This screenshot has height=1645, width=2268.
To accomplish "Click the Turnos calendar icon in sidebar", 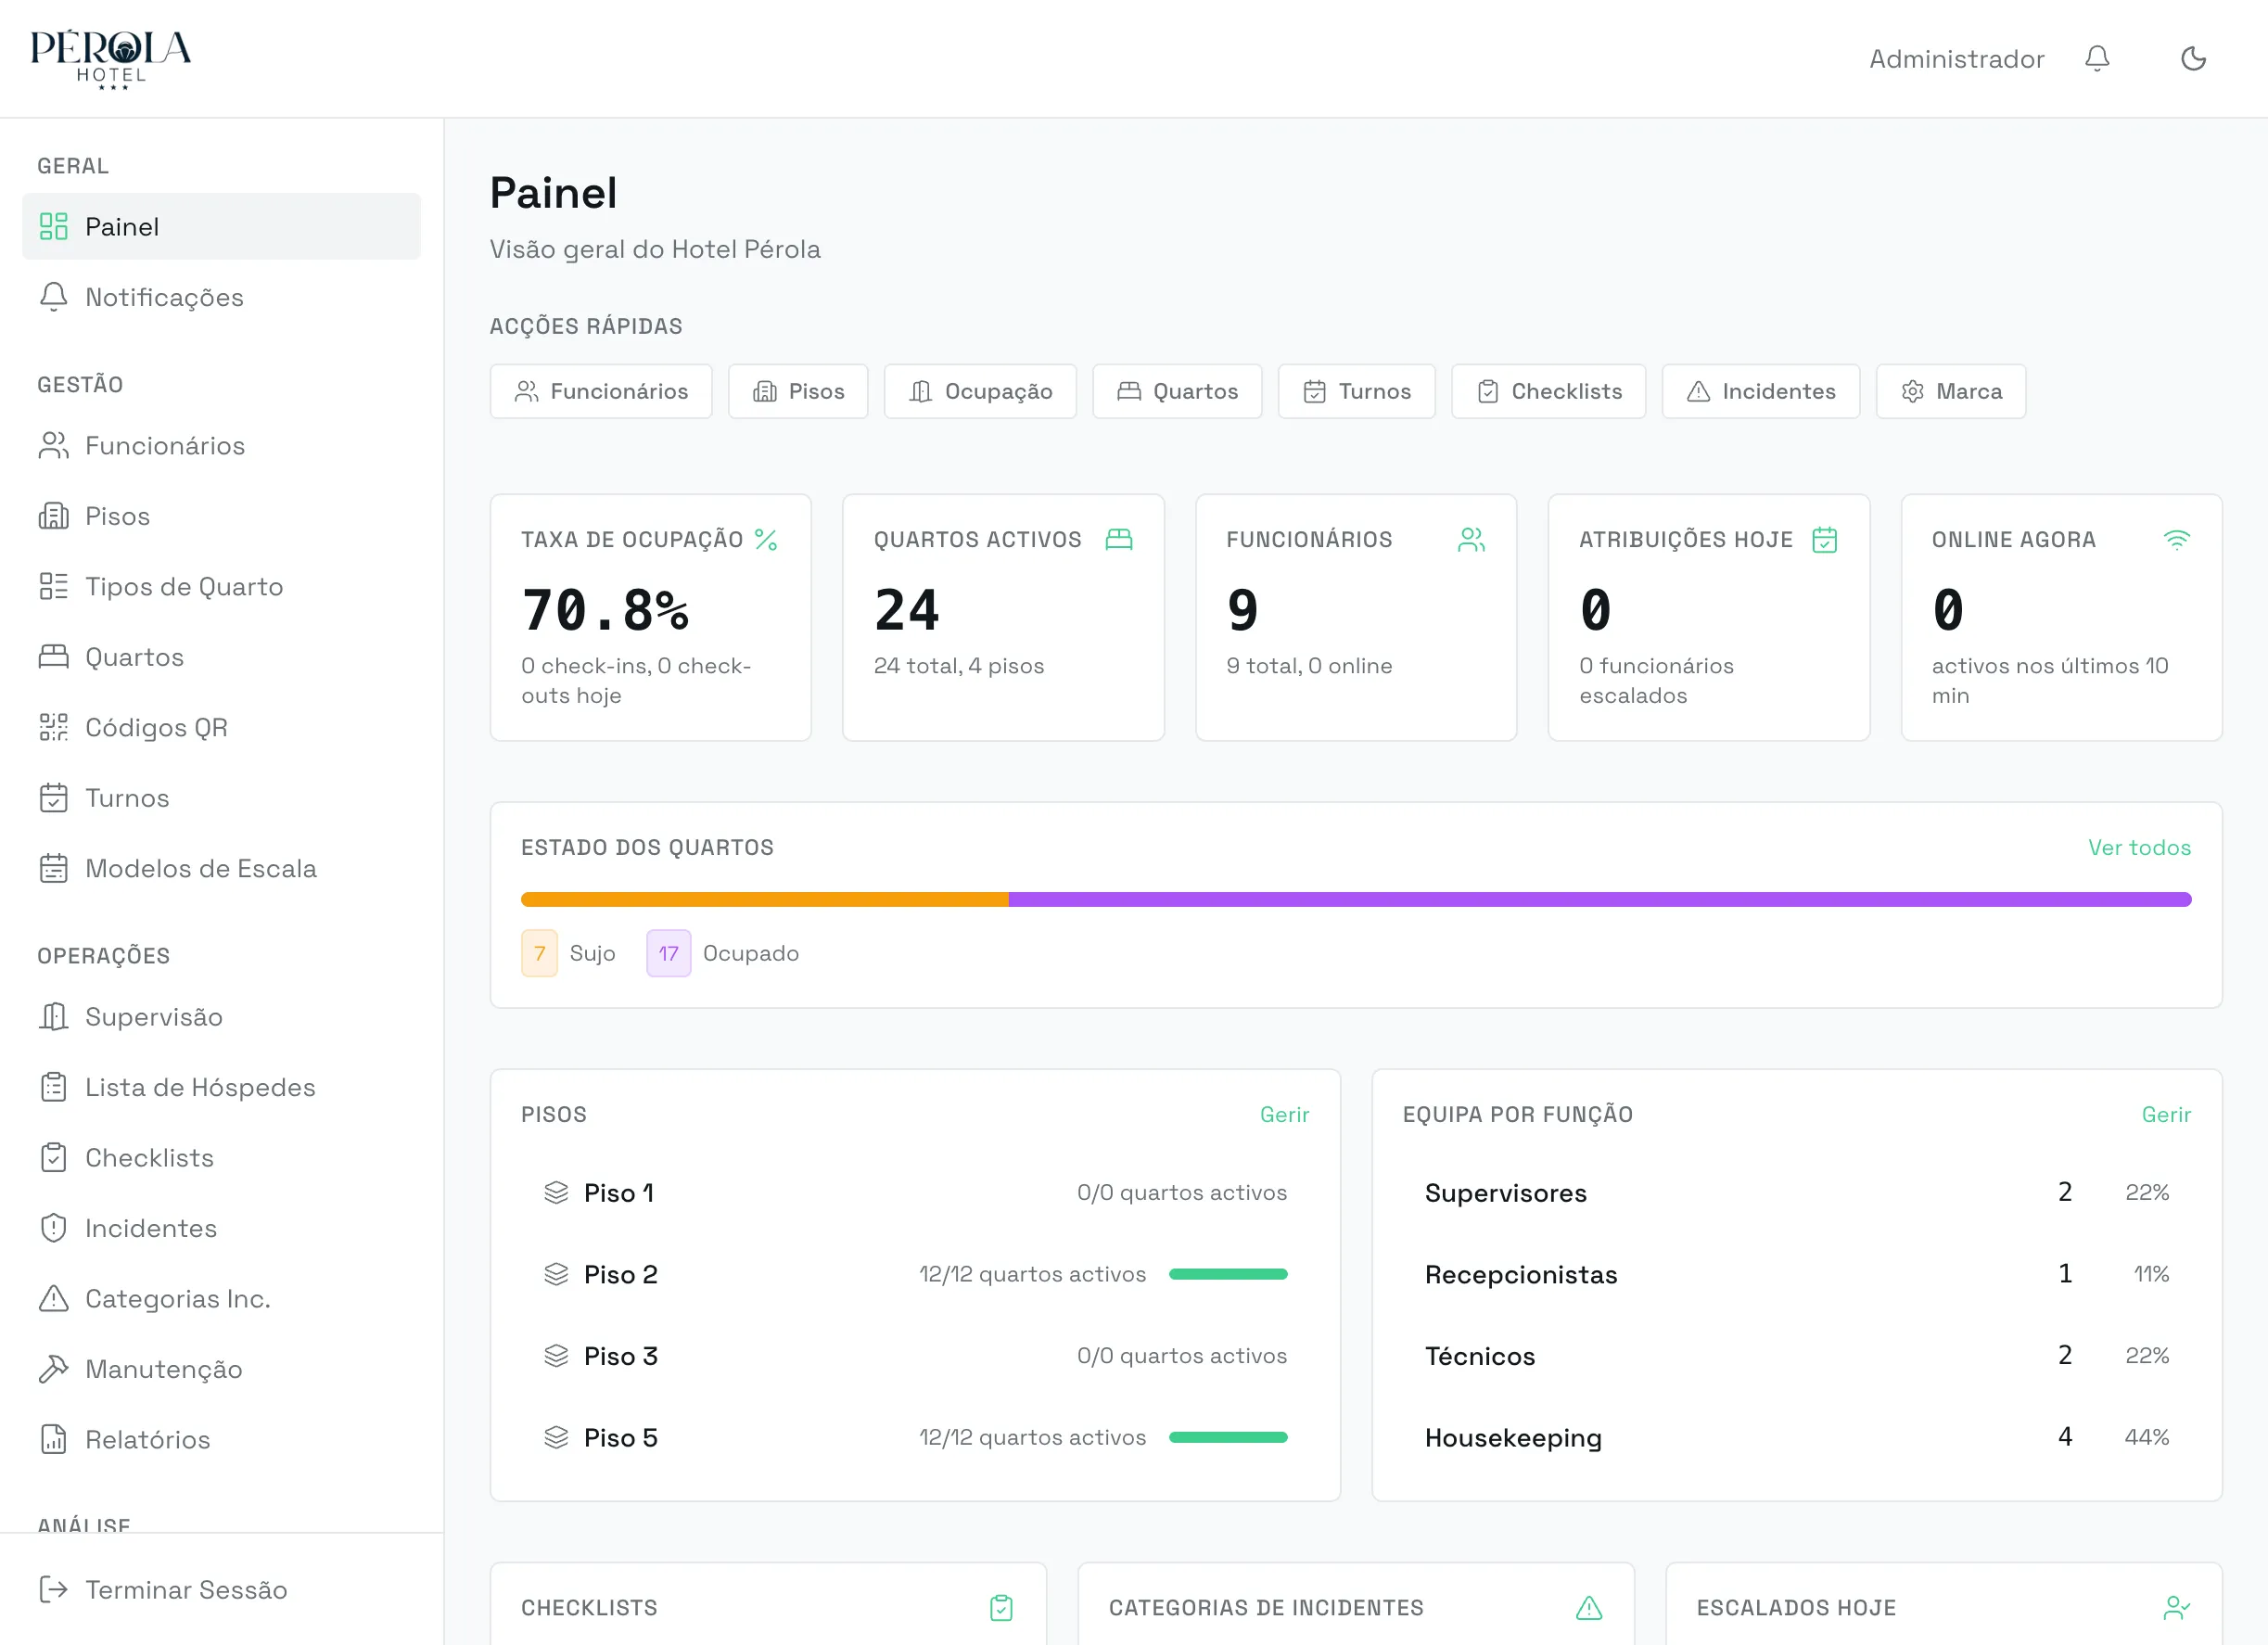I will point(53,798).
